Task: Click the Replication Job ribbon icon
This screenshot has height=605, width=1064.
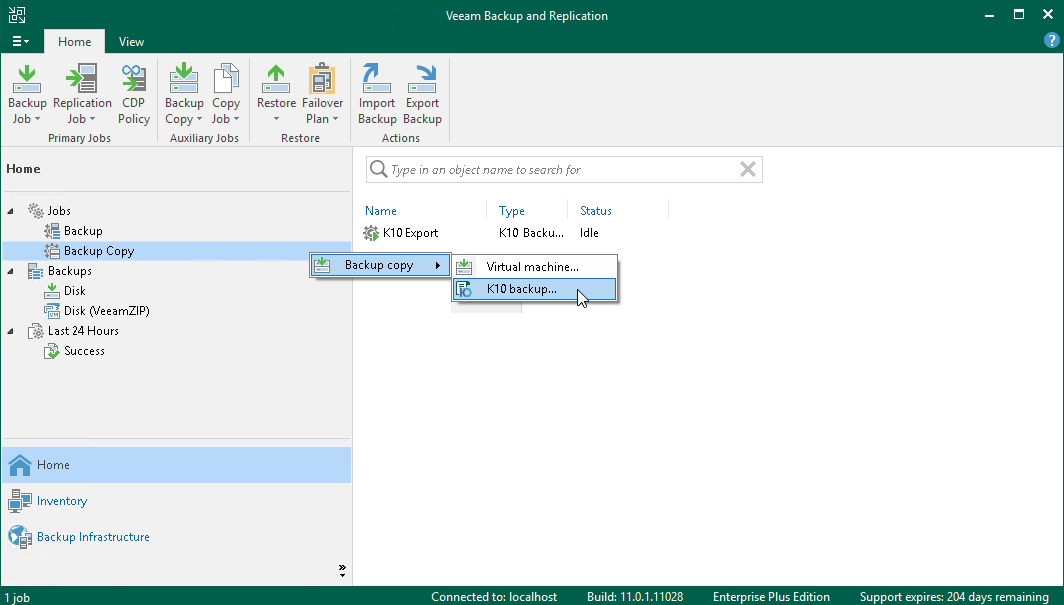Action: point(82,79)
